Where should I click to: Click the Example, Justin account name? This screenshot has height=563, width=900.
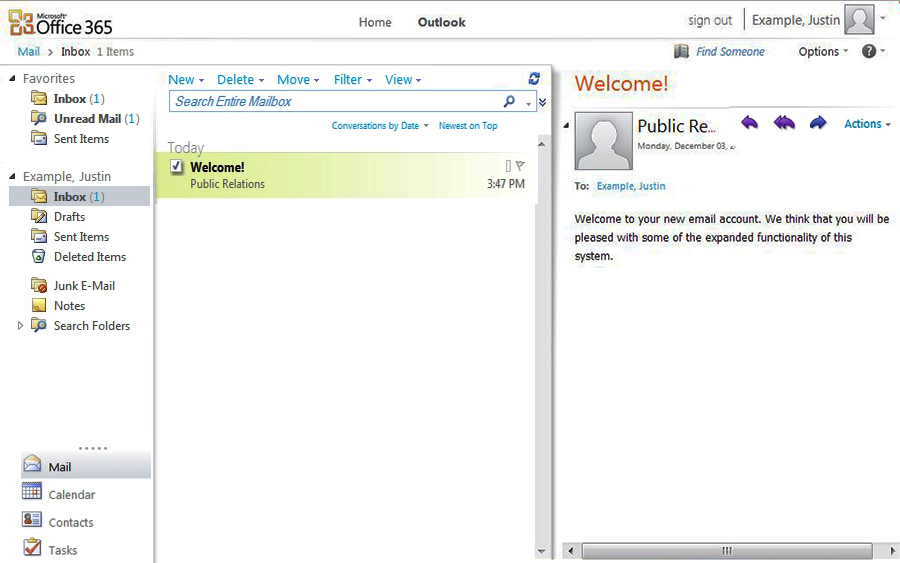[x=796, y=20]
